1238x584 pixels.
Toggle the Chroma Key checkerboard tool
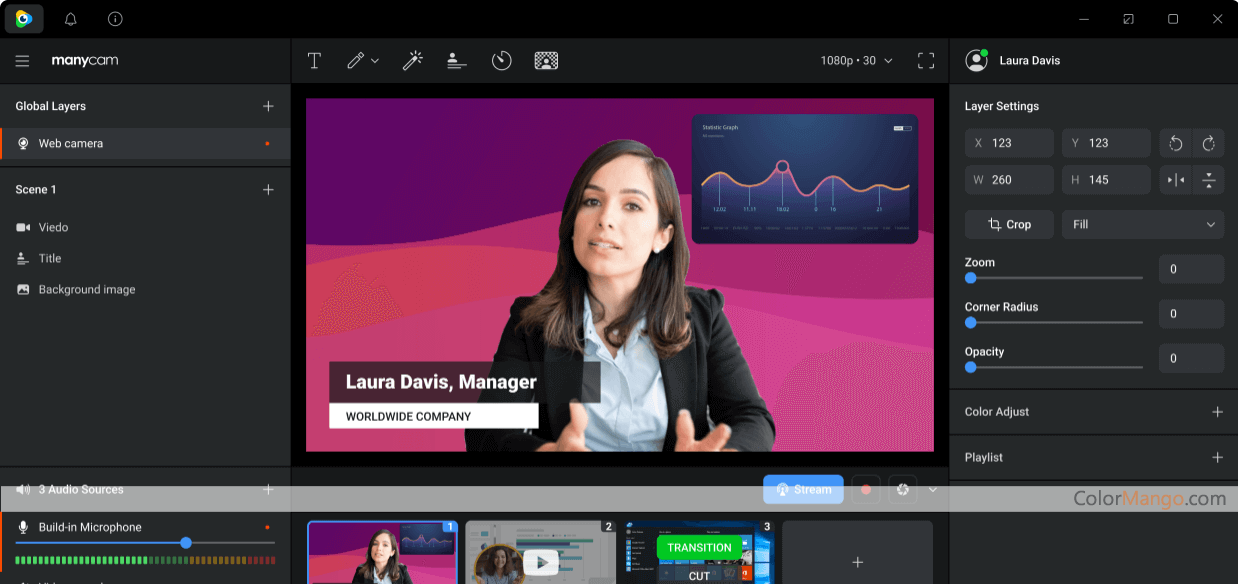(546, 61)
